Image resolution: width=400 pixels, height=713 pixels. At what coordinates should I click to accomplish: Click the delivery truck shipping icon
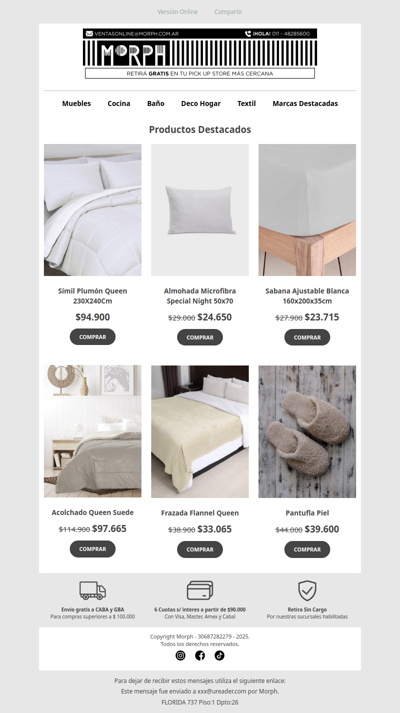93,590
